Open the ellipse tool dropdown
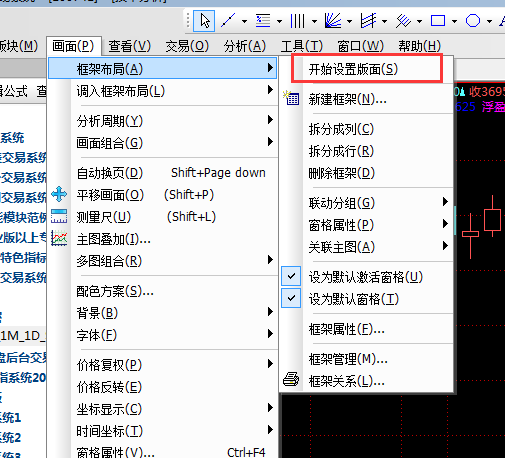This screenshot has height=458, width=505. [489, 22]
